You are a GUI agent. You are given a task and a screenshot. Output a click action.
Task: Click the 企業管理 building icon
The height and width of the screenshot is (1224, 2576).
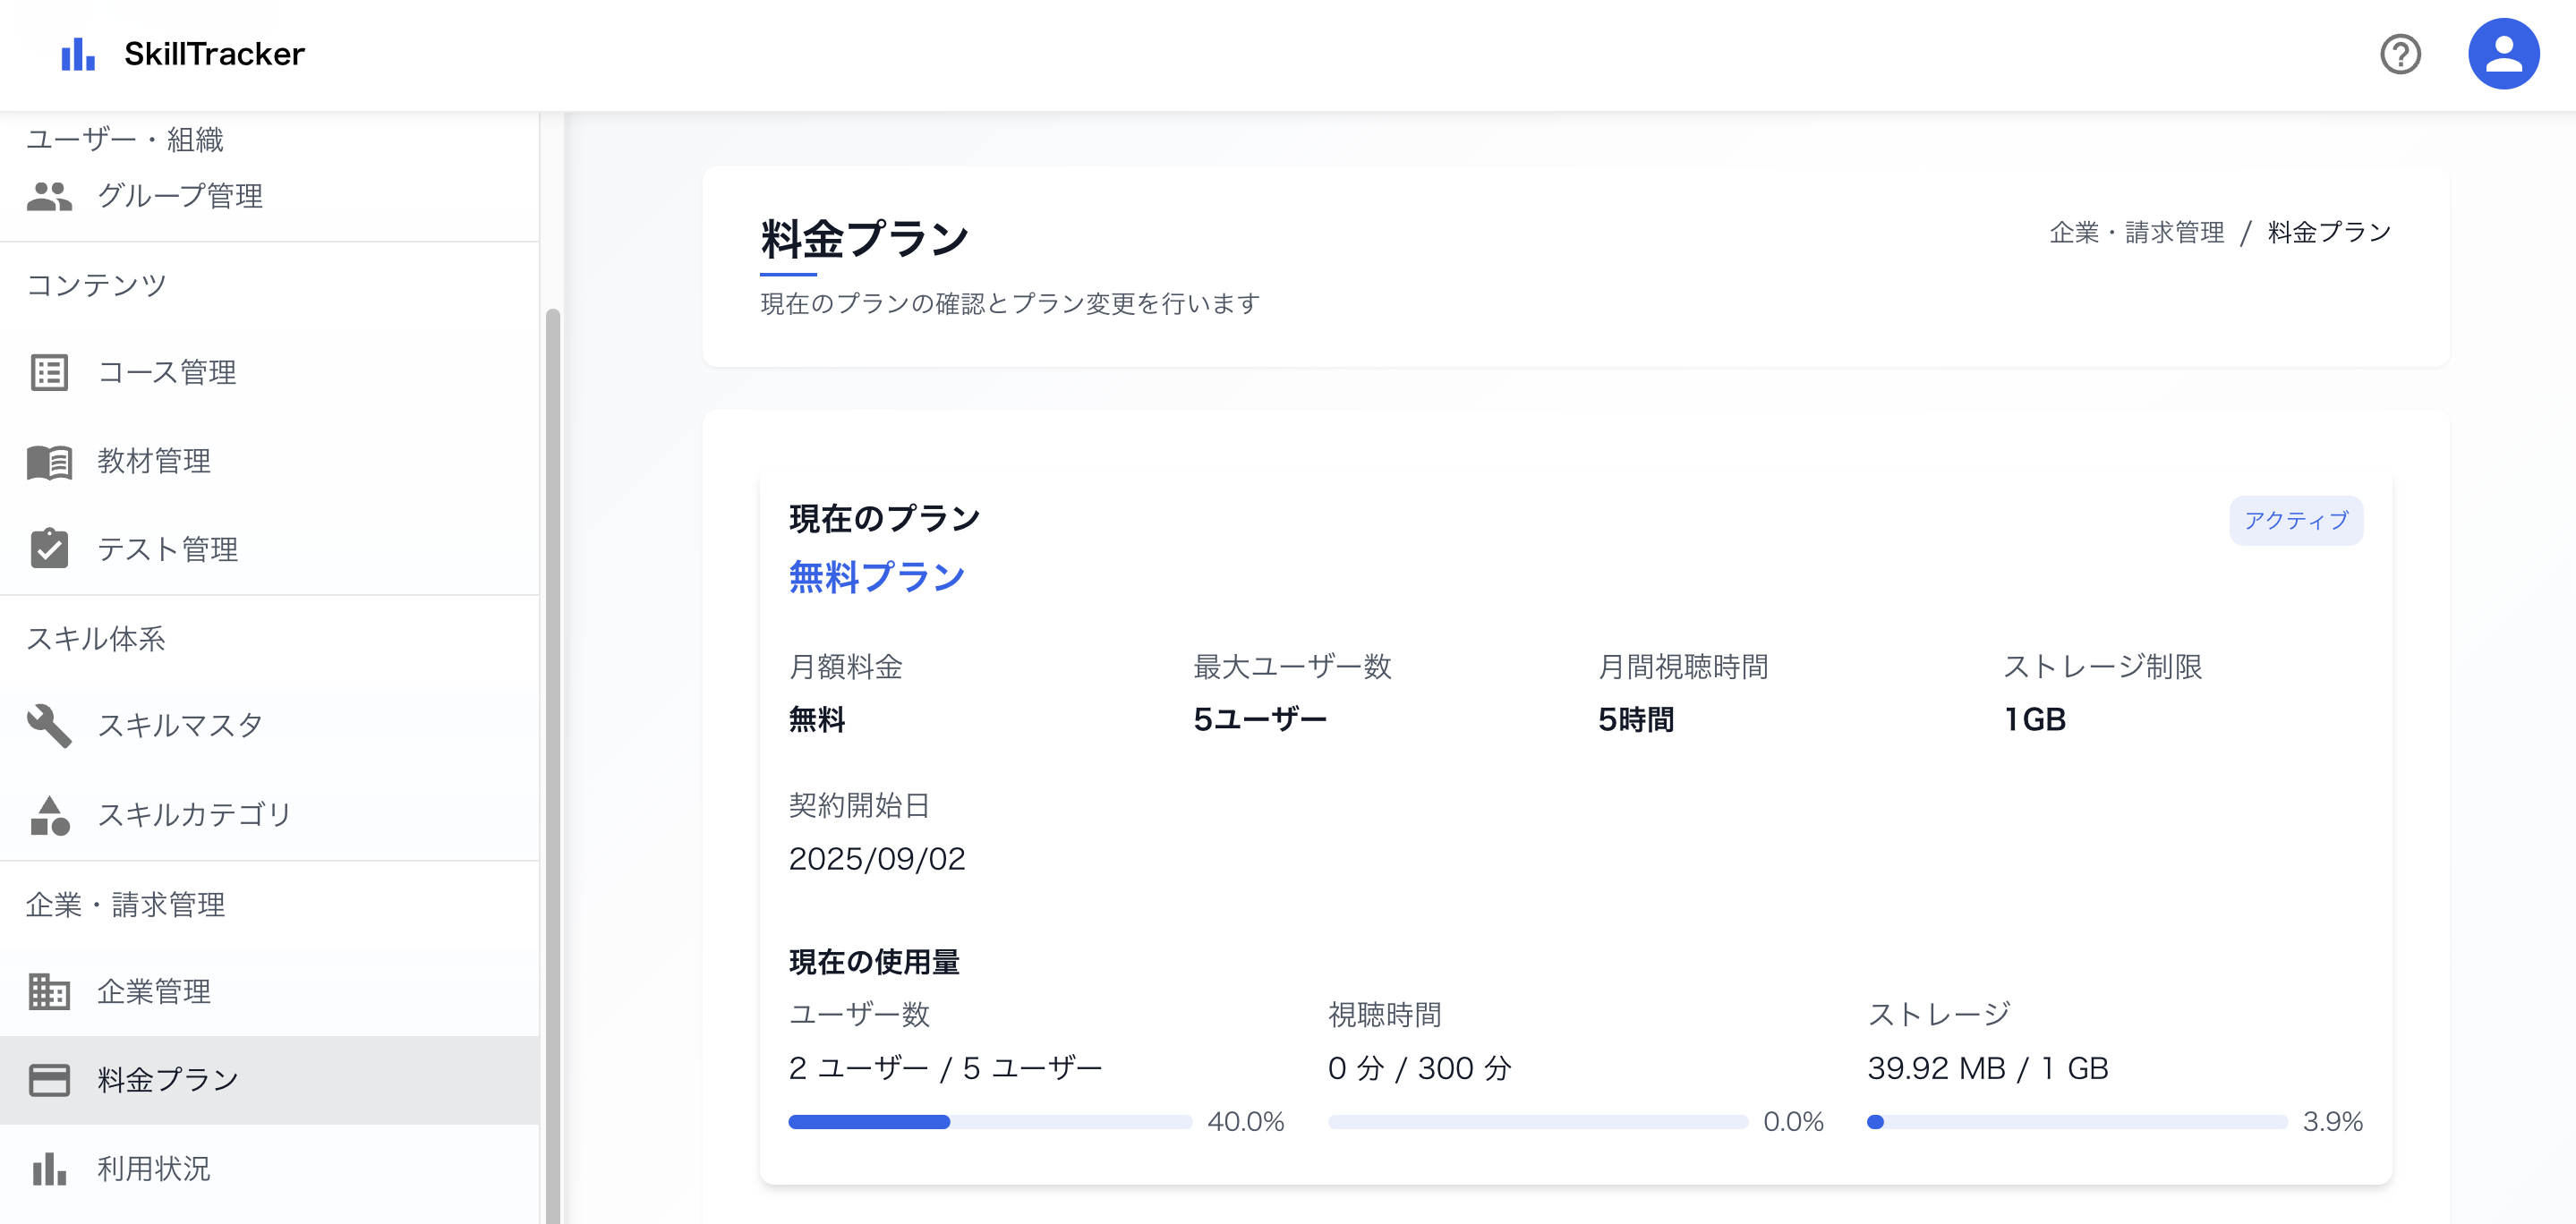49,991
